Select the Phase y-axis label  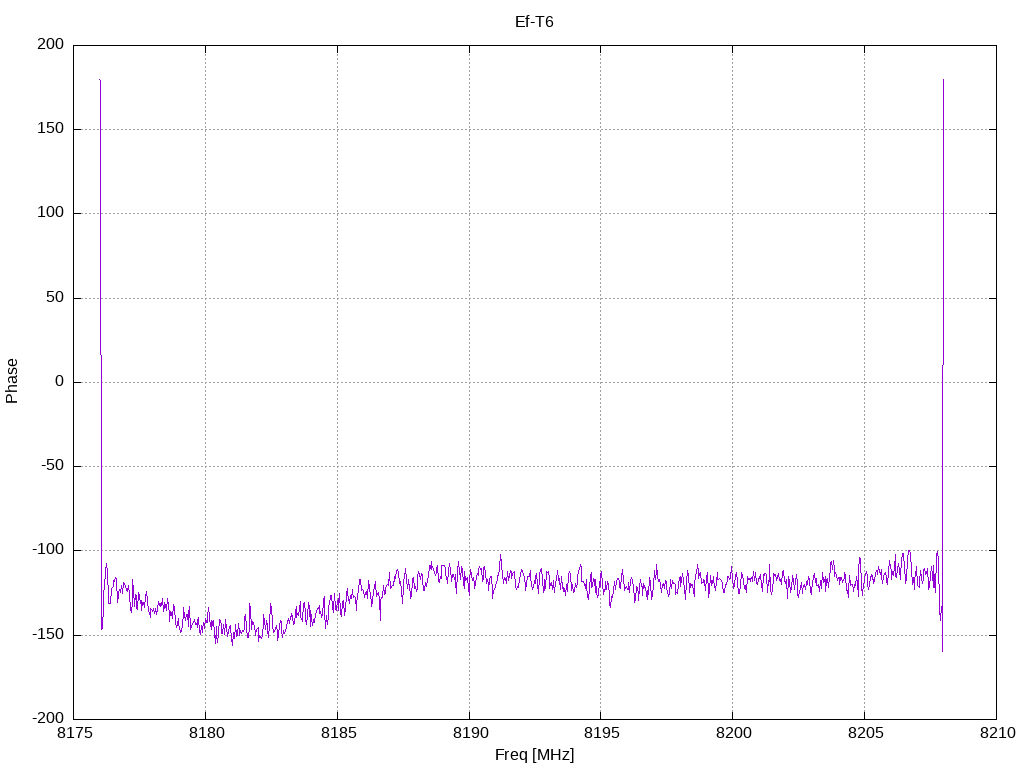pyautogui.click(x=12, y=381)
